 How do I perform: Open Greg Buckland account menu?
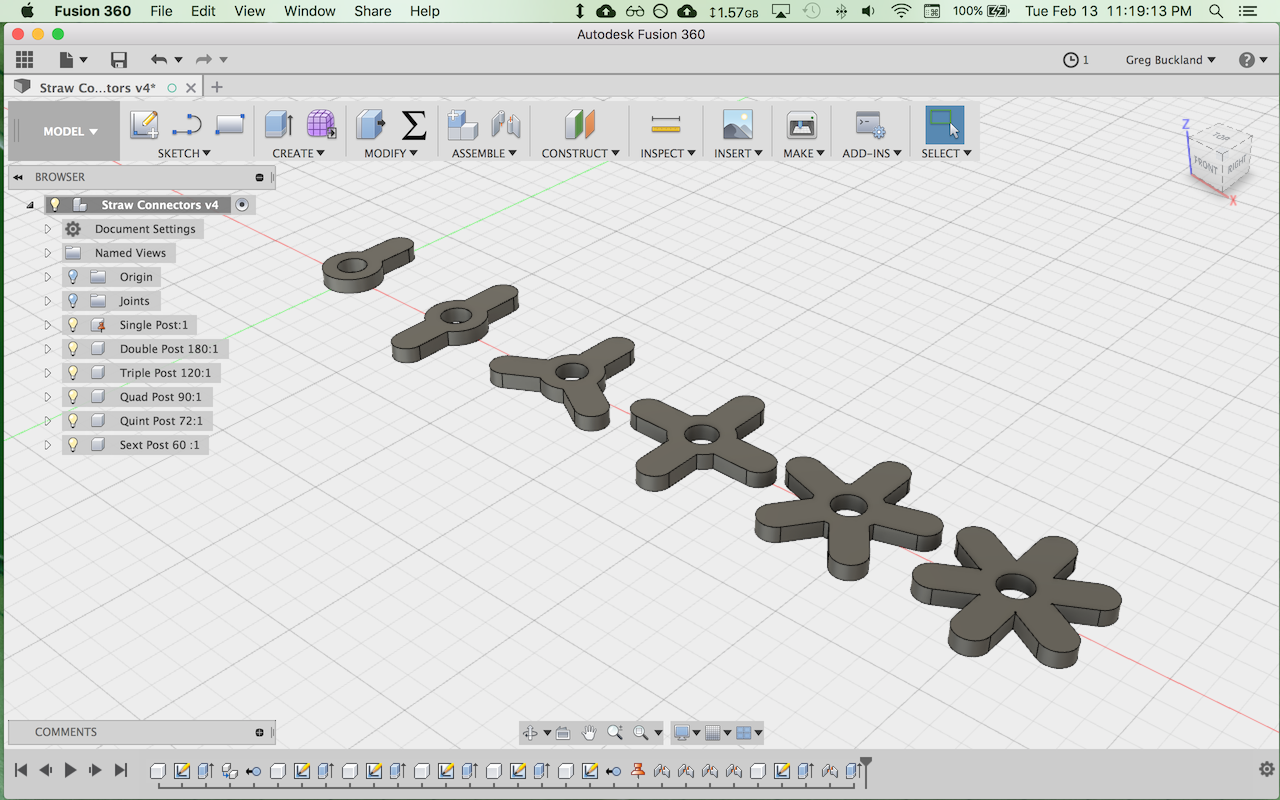(x=1170, y=60)
